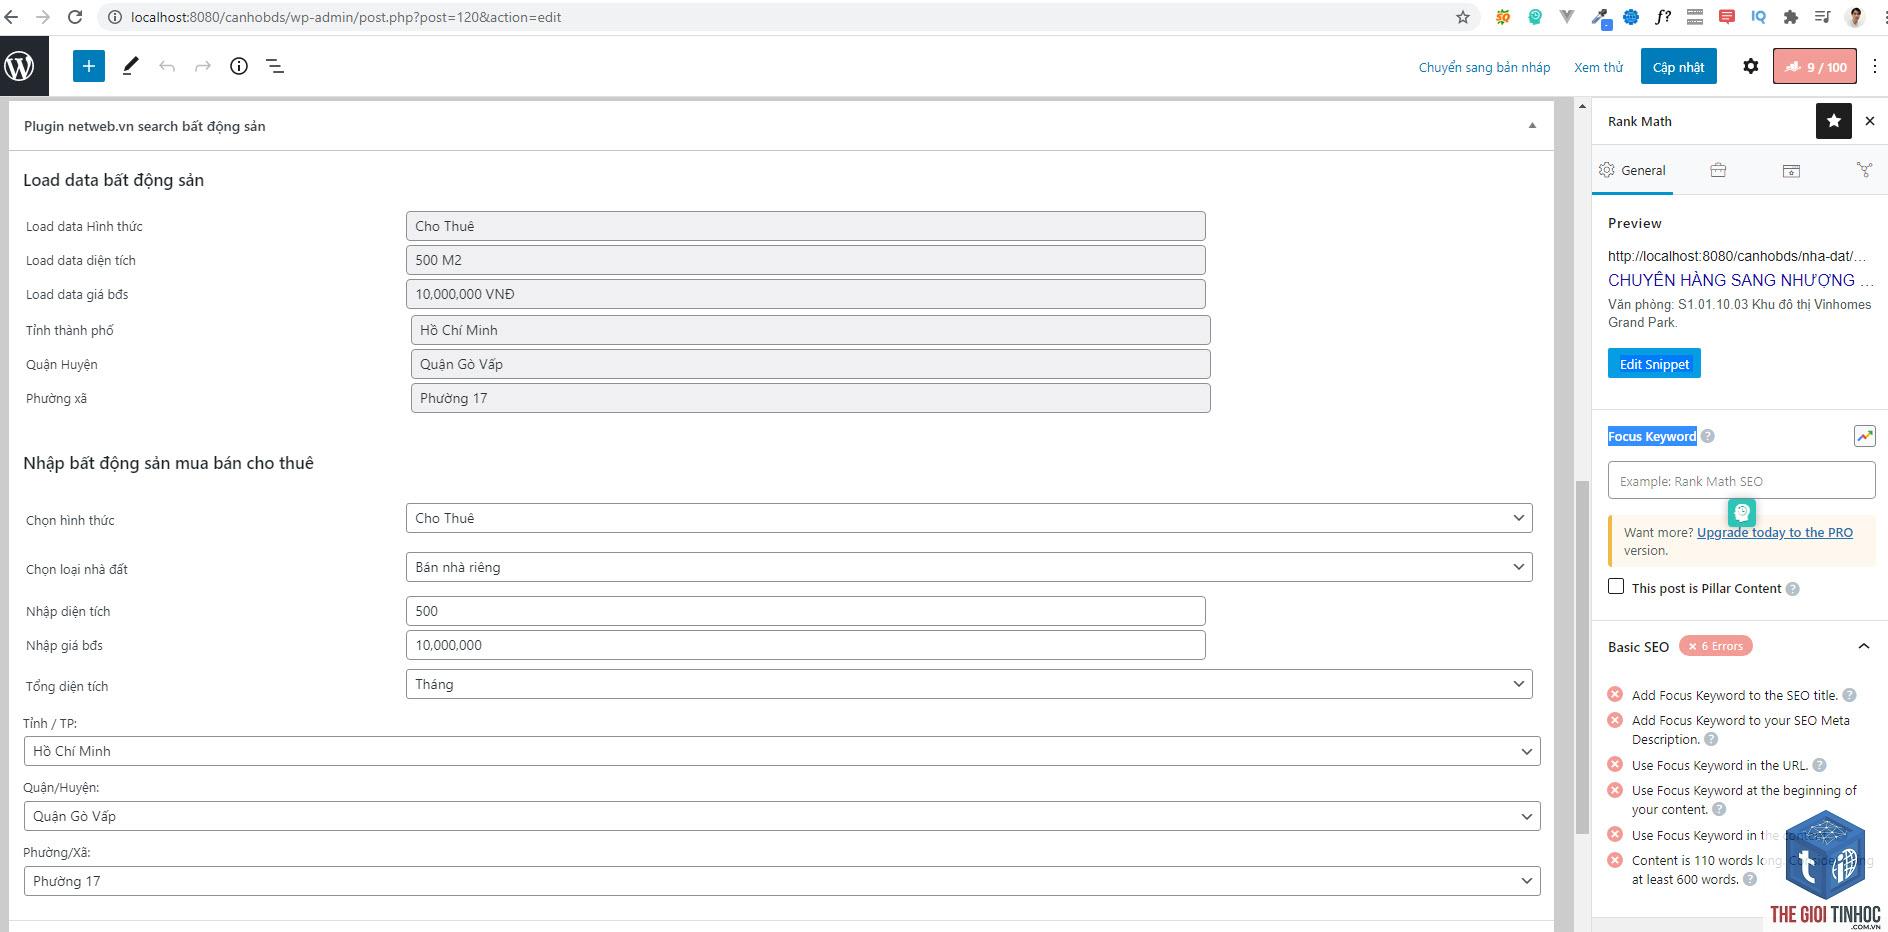Image resolution: width=1888 pixels, height=932 pixels.
Task: Open the Chọn loại nhà đất dropdown
Action: 969,567
